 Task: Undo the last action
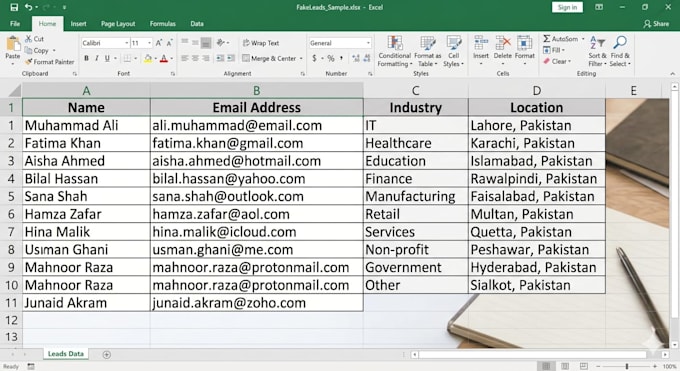pyautogui.click(x=29, y=7)
